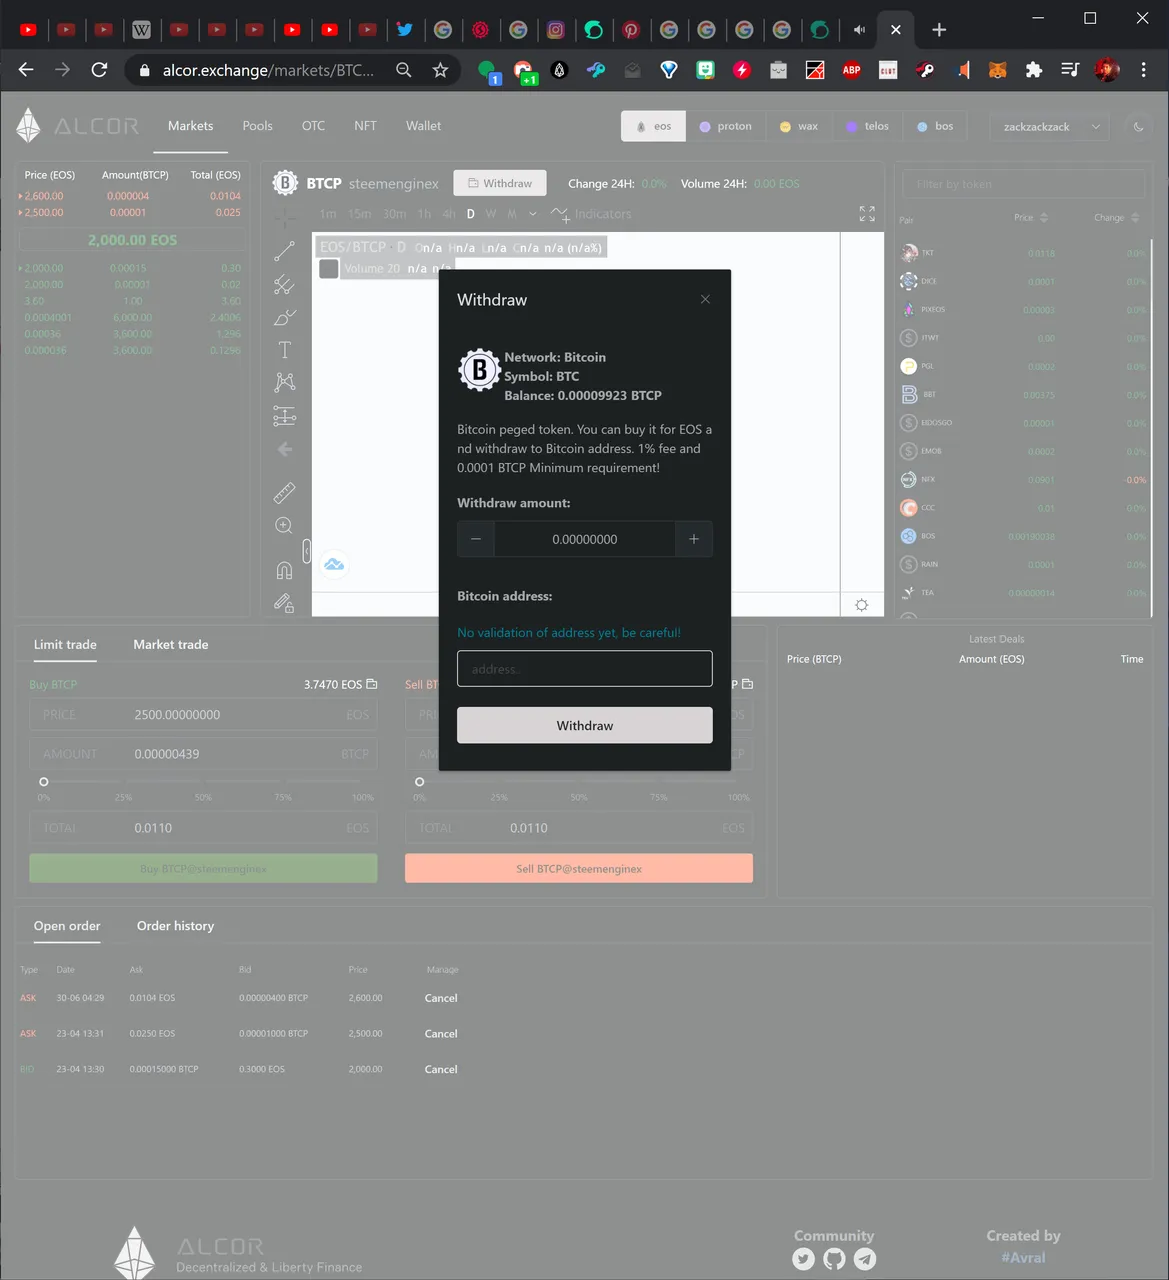Sort the pairs list by Price
The height and width of the screenshot is (1280, 1169).
coord(1031,217)
